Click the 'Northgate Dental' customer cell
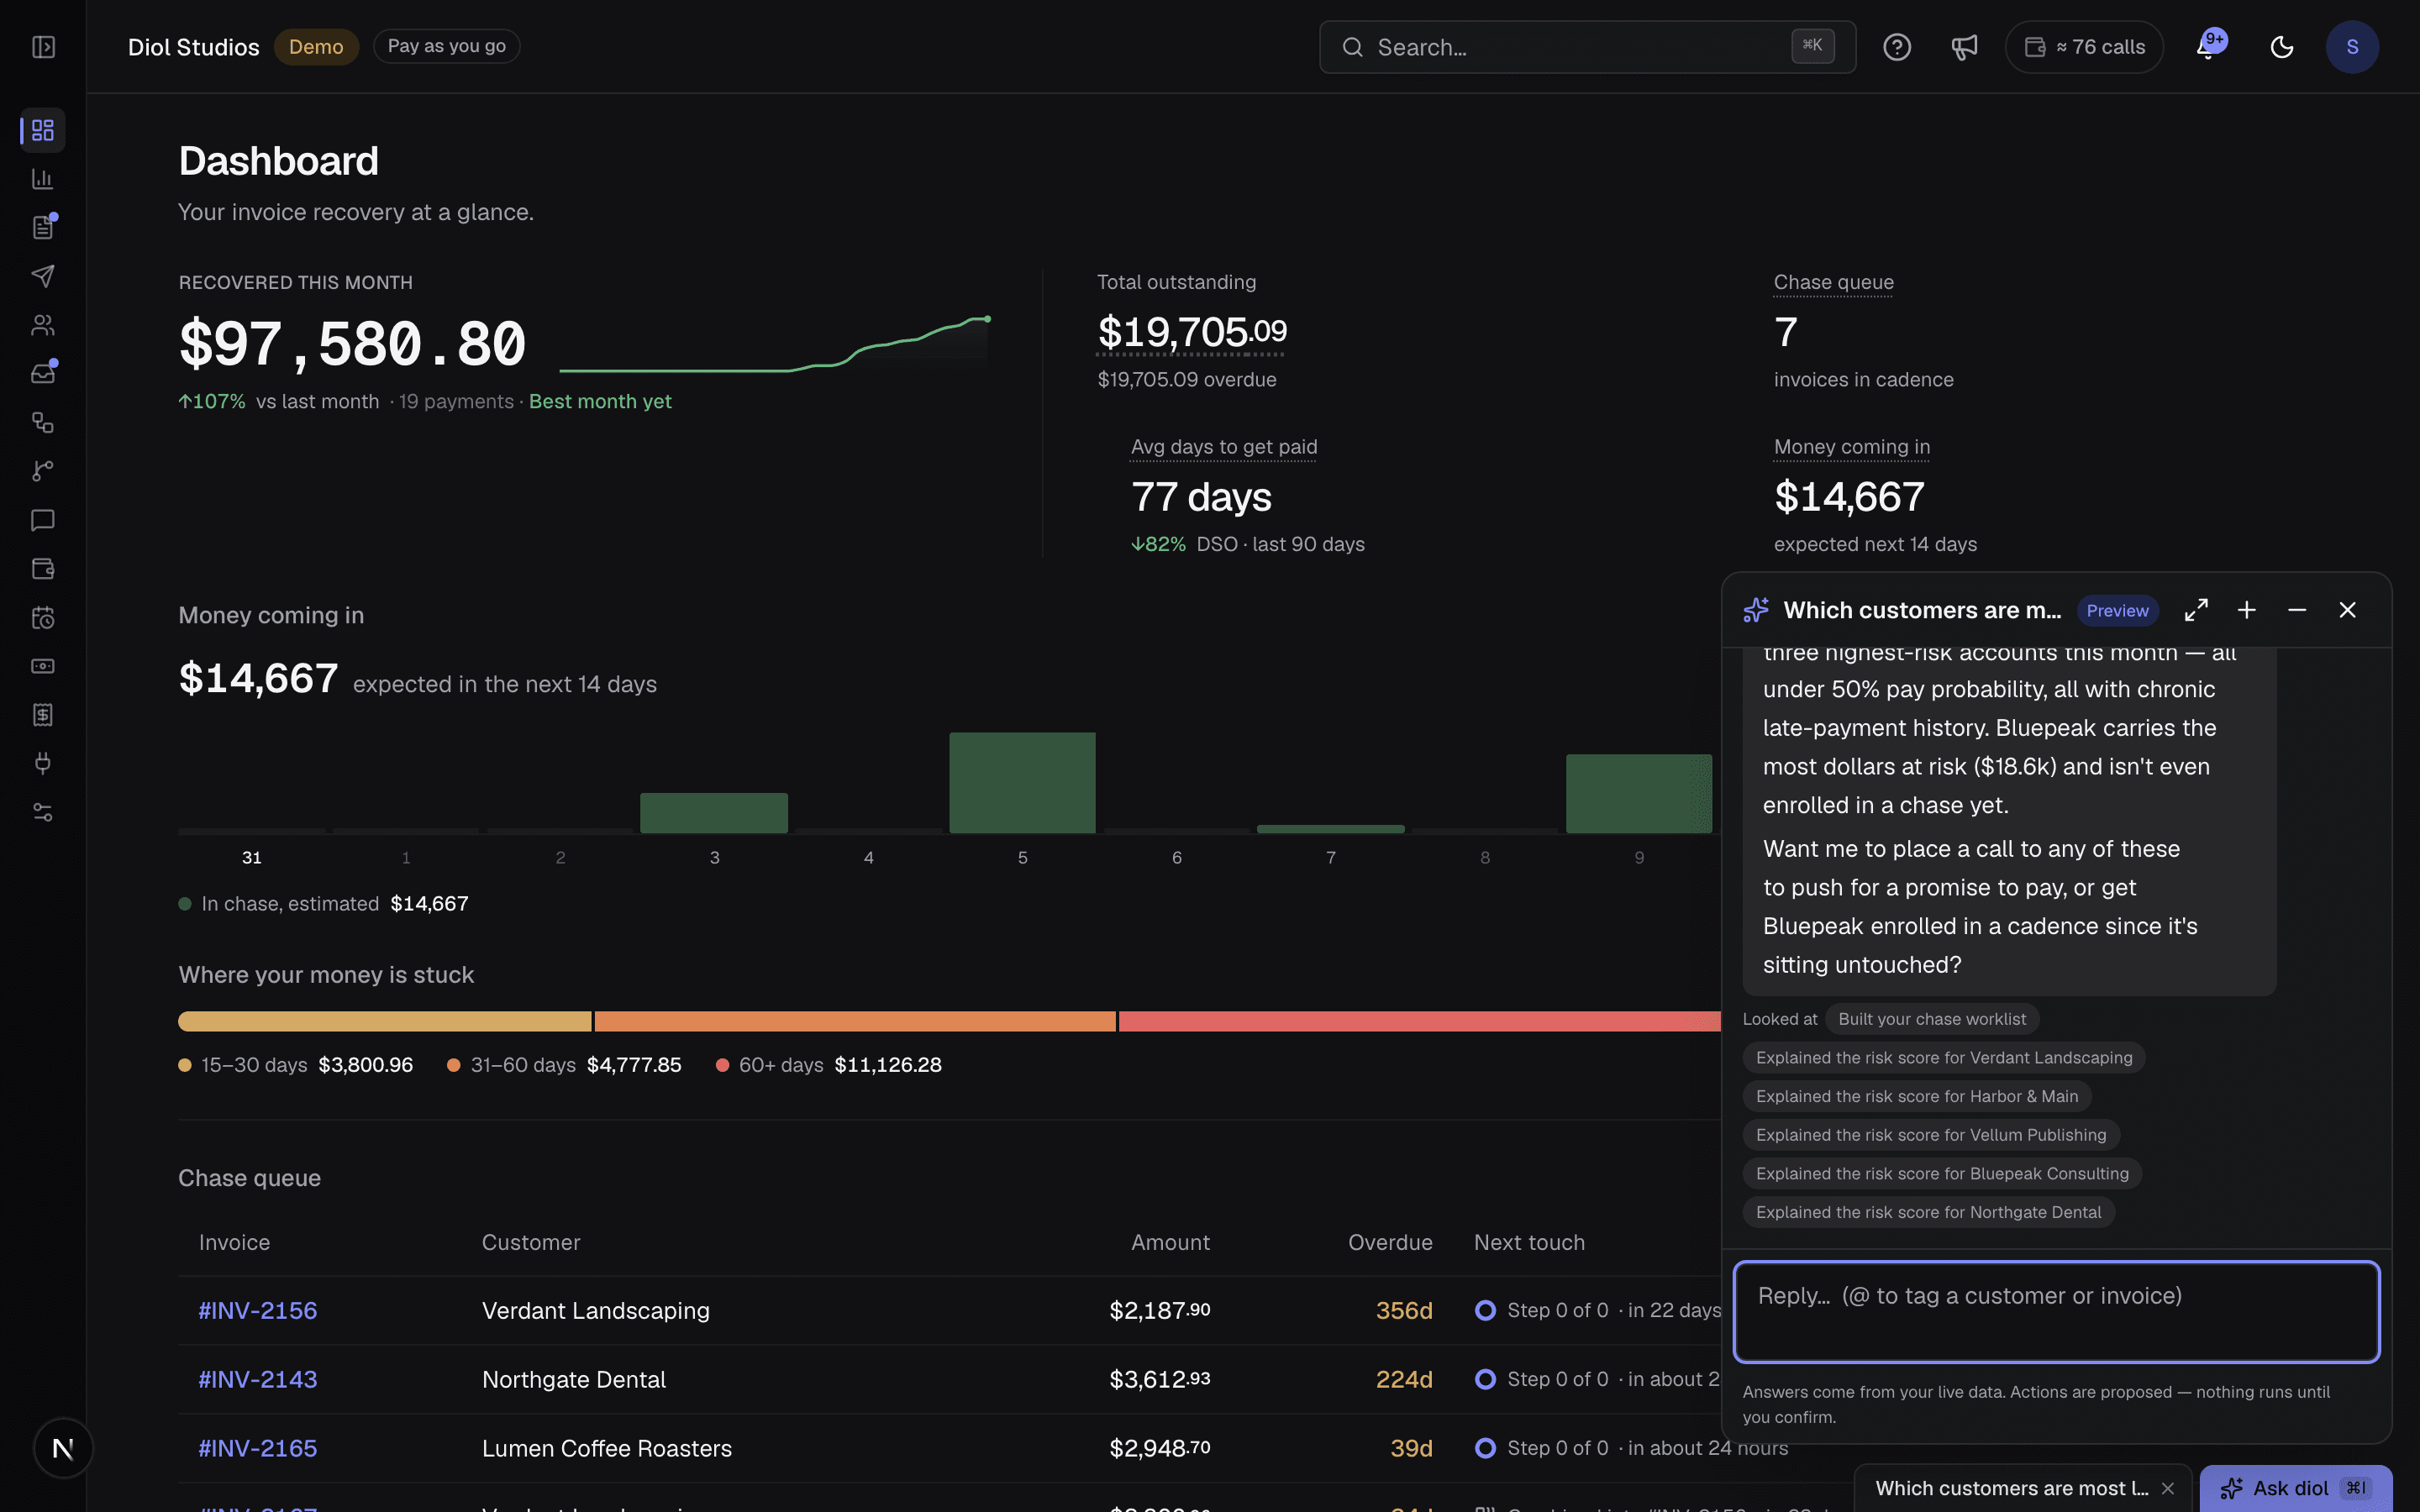This screenshot has height=1512, width=2420. [574, 1379]
